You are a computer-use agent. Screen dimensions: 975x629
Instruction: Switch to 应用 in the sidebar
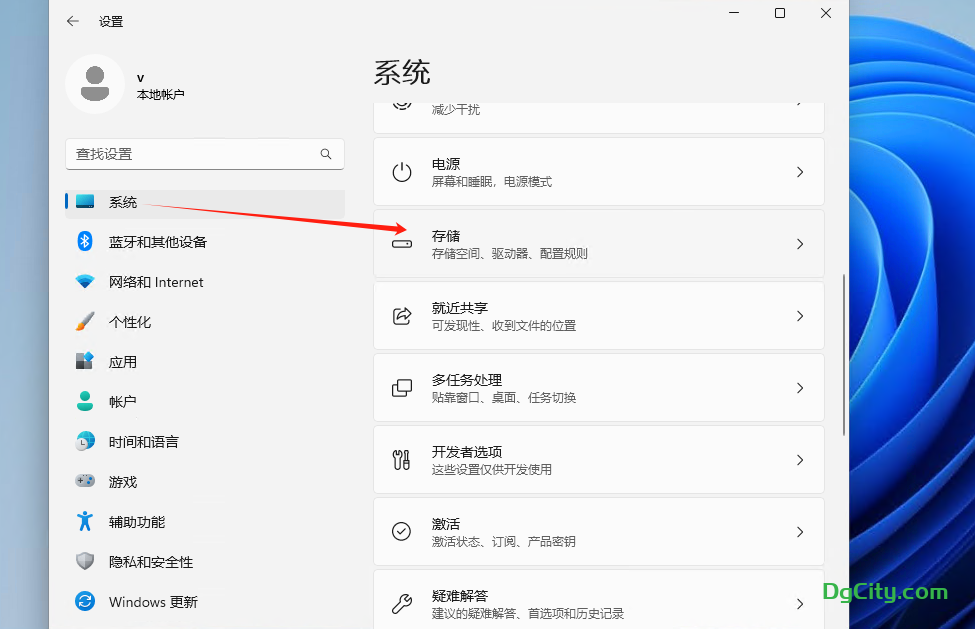click(123, 362)
